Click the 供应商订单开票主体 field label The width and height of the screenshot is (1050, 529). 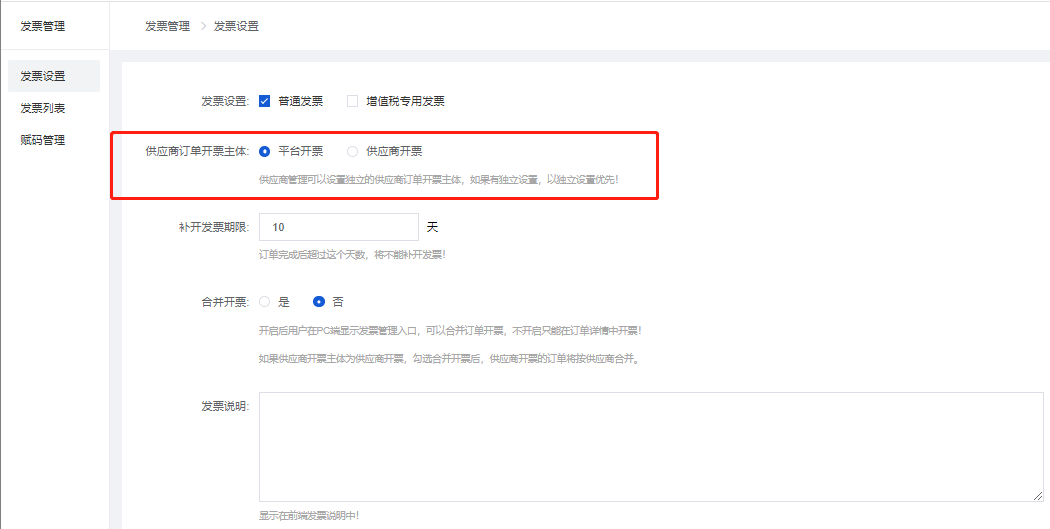pos(197,152)
